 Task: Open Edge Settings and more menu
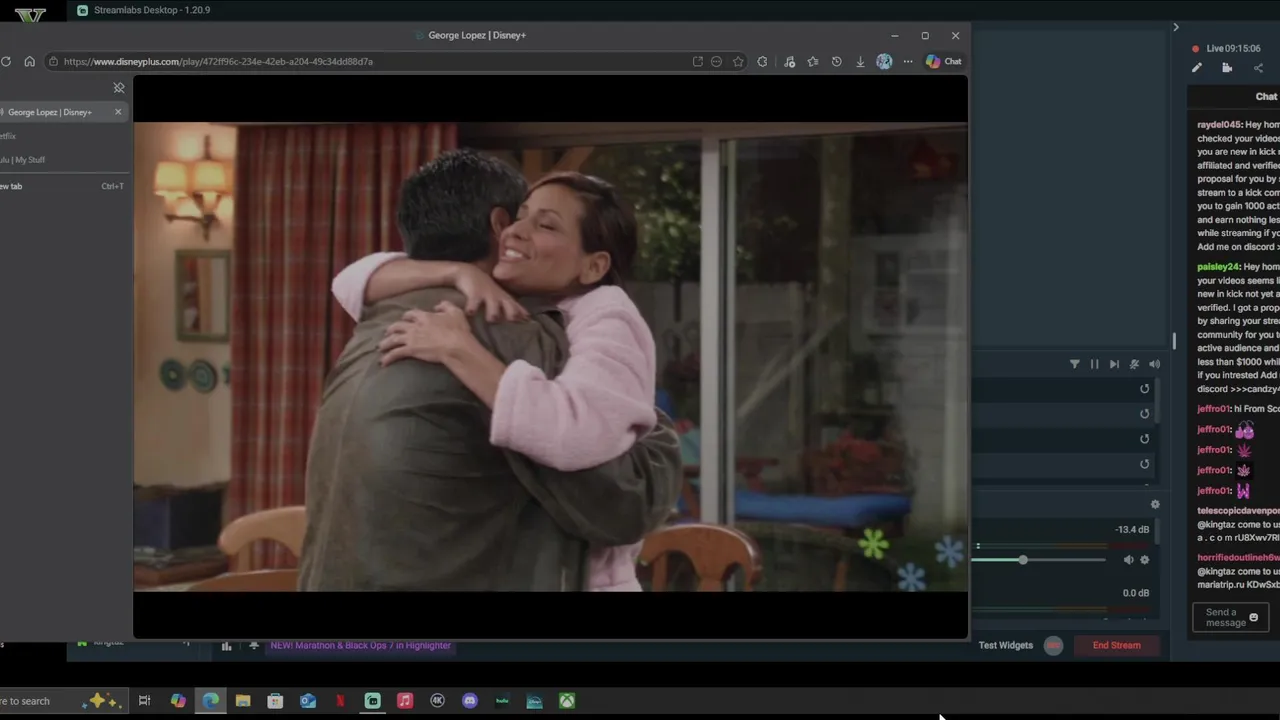(908, 61)
